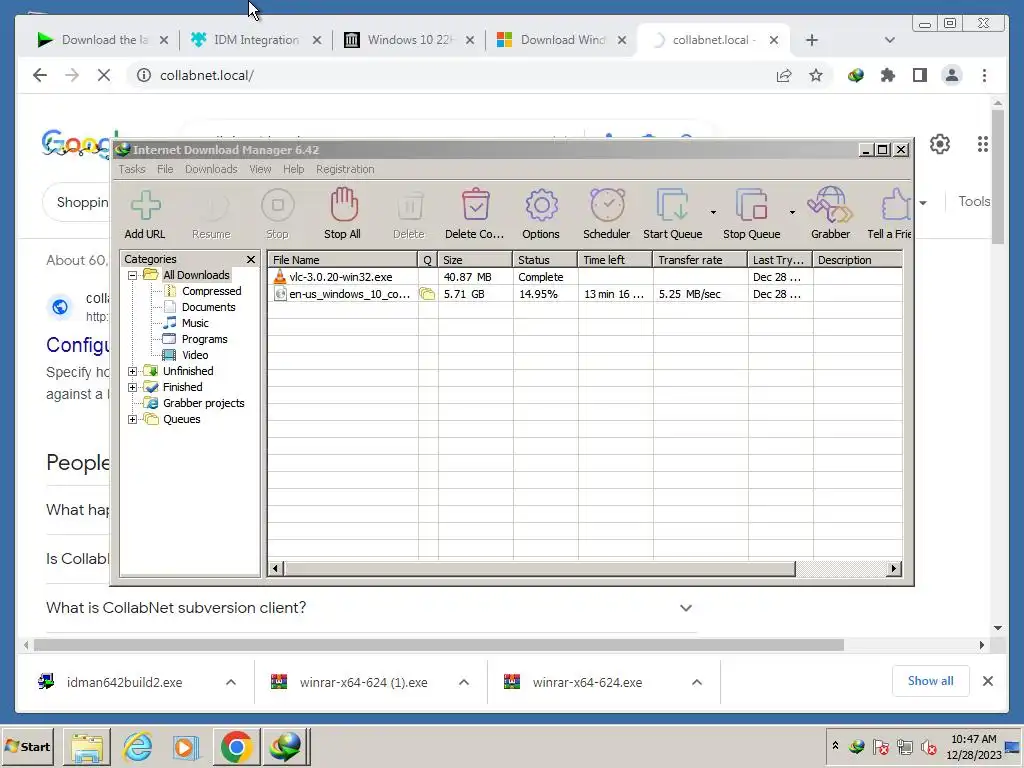Screen dimensions: 1024x768
Task: Click the Time left column header
Action: [615, 260]
